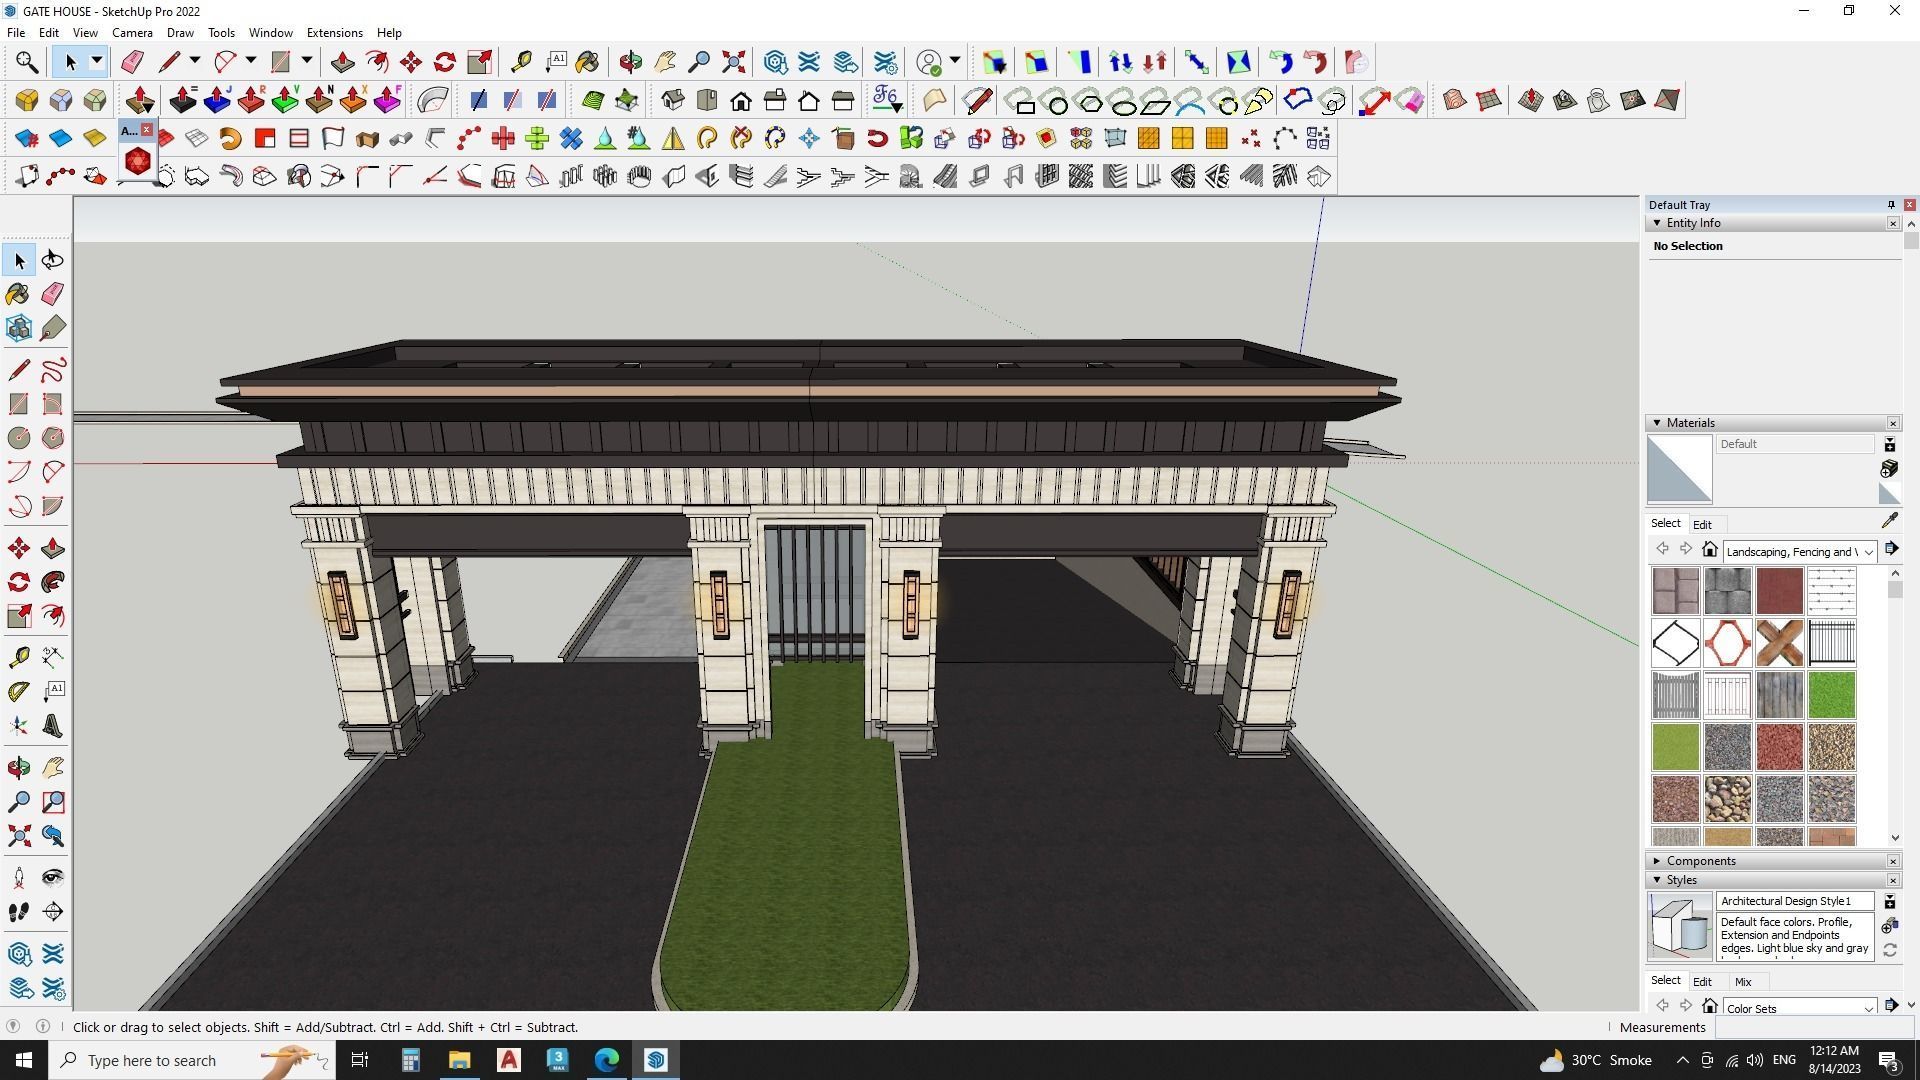Expand the Components panel
Screen dimensions: 1920x1080
[1657, 861]
